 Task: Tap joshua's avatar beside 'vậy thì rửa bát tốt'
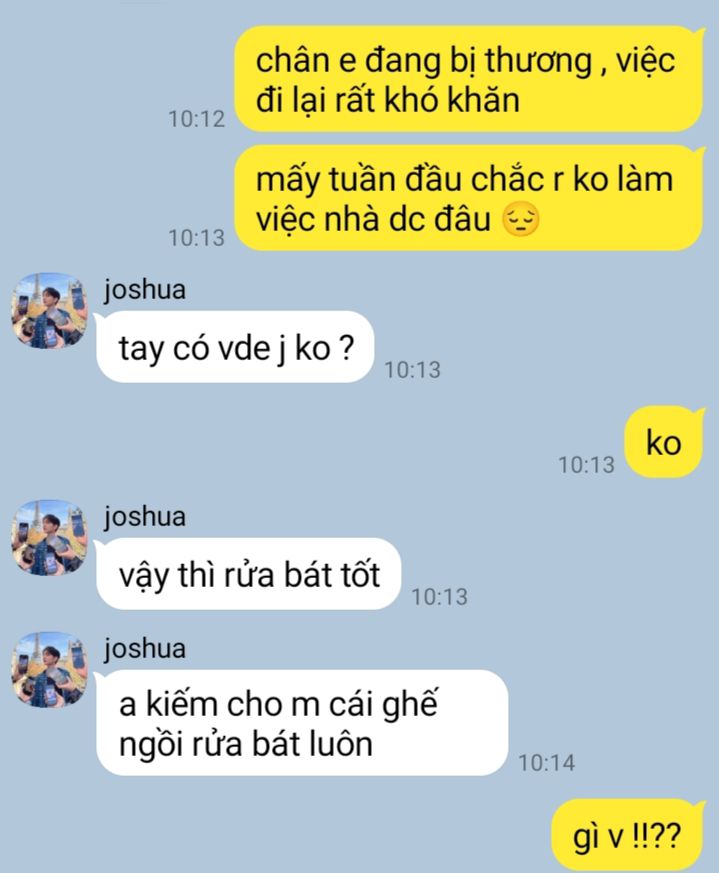coord(50,537)
